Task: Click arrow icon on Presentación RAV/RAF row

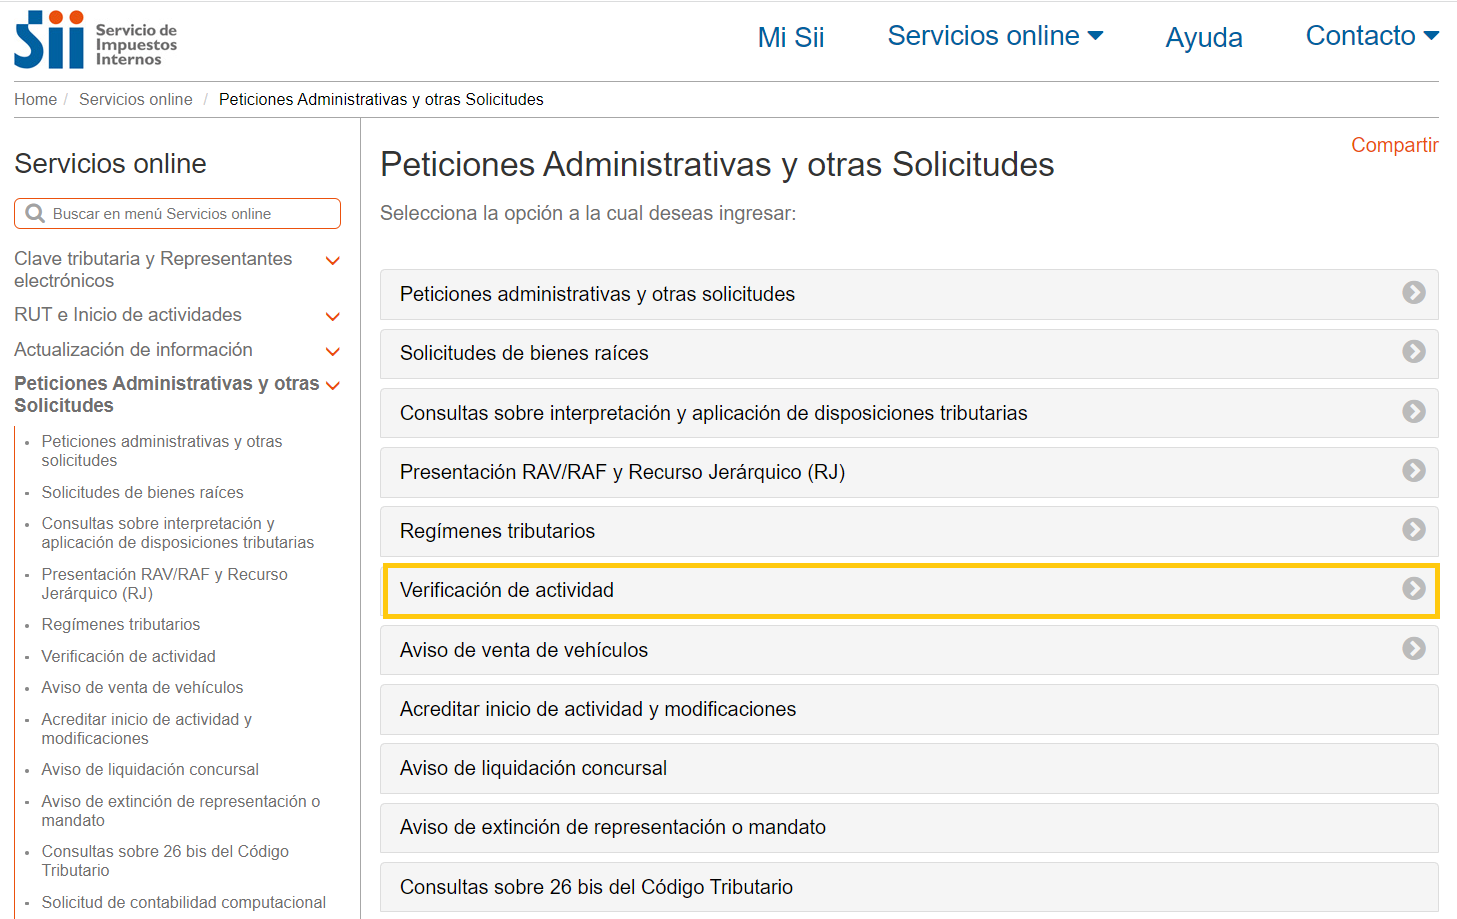Action: click(1413, 470)
